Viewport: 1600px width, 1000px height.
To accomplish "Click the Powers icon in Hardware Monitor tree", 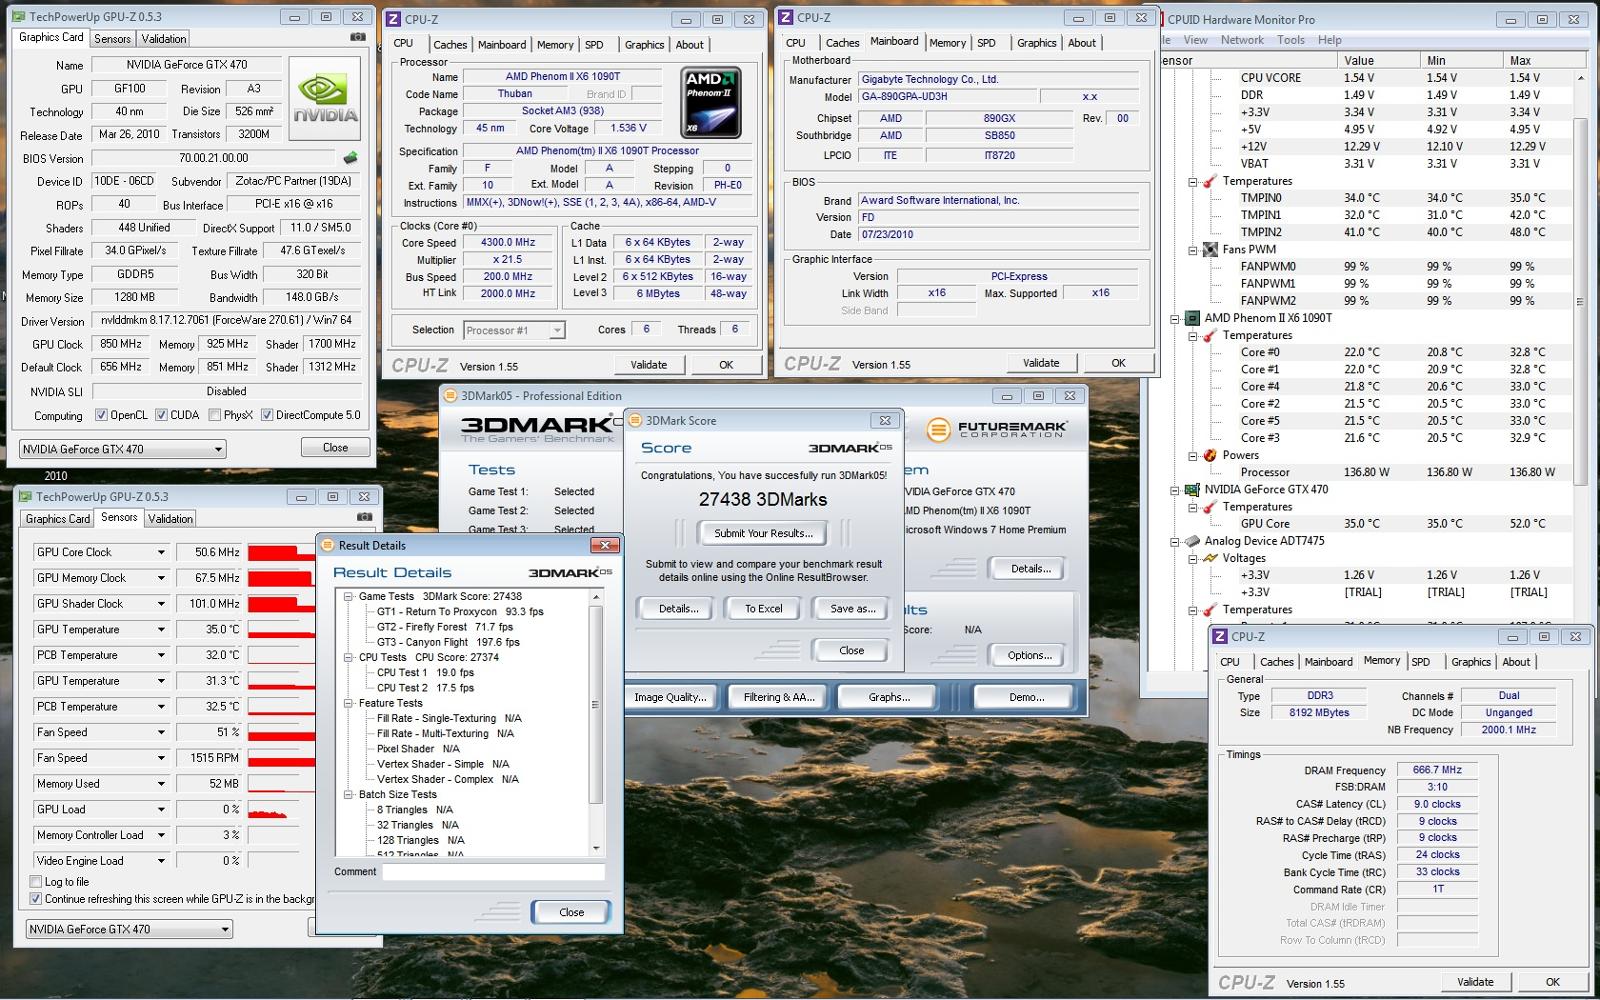I will click(x=1210, y=455).
